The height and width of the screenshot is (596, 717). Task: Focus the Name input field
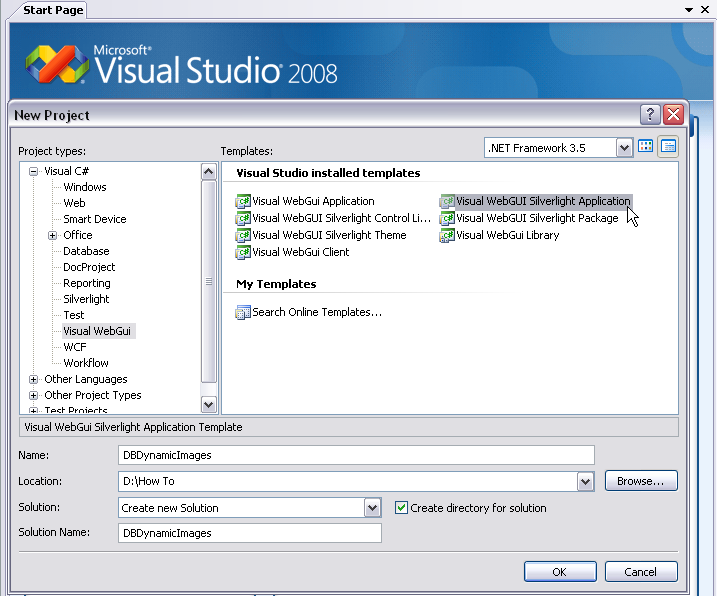356,455
